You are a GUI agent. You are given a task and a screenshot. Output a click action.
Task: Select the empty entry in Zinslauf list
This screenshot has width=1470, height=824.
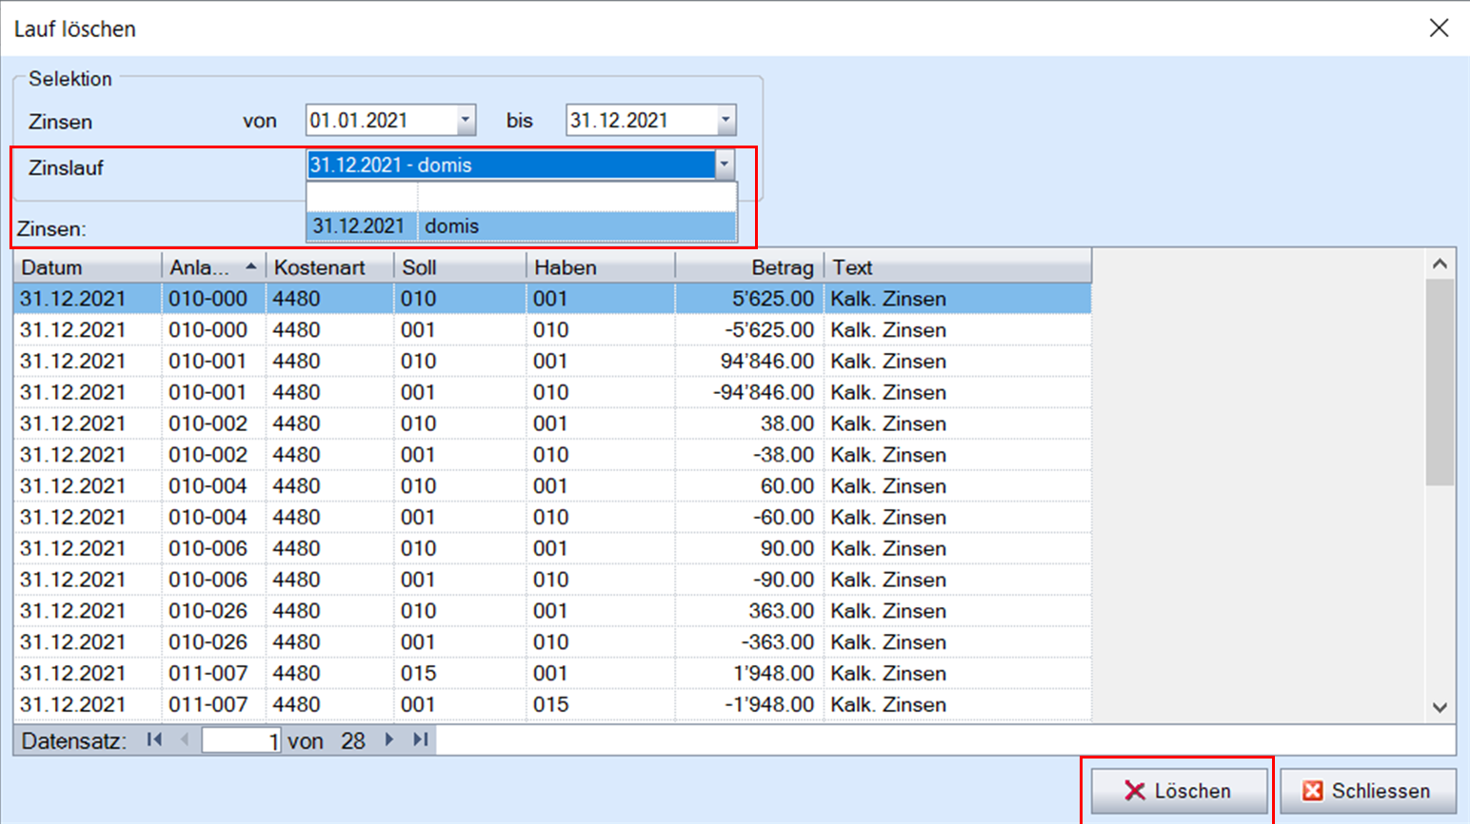520,197
